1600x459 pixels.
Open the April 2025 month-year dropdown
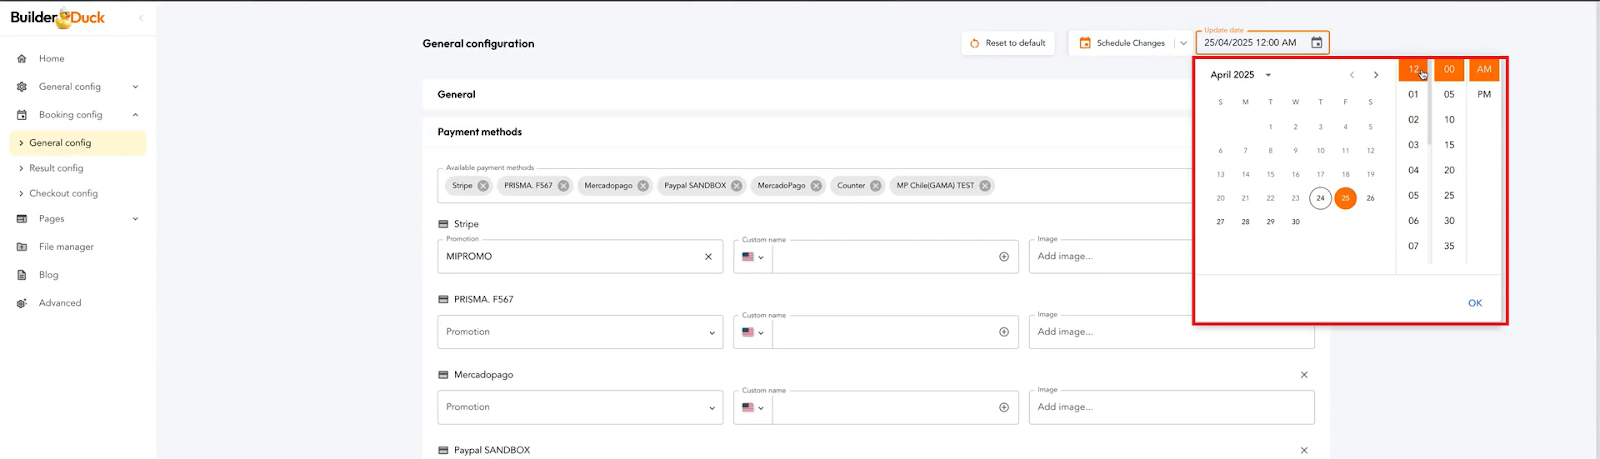pos(1241,75)
